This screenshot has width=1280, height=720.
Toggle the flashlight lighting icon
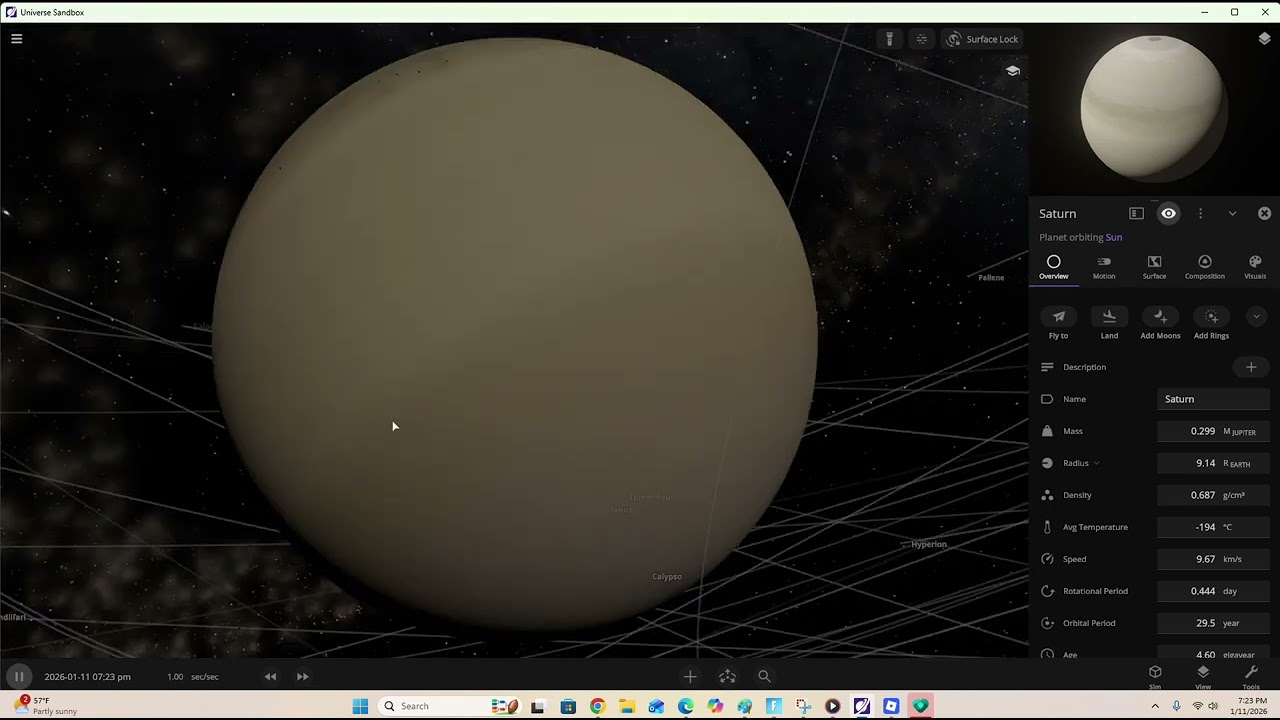(889, 39)
